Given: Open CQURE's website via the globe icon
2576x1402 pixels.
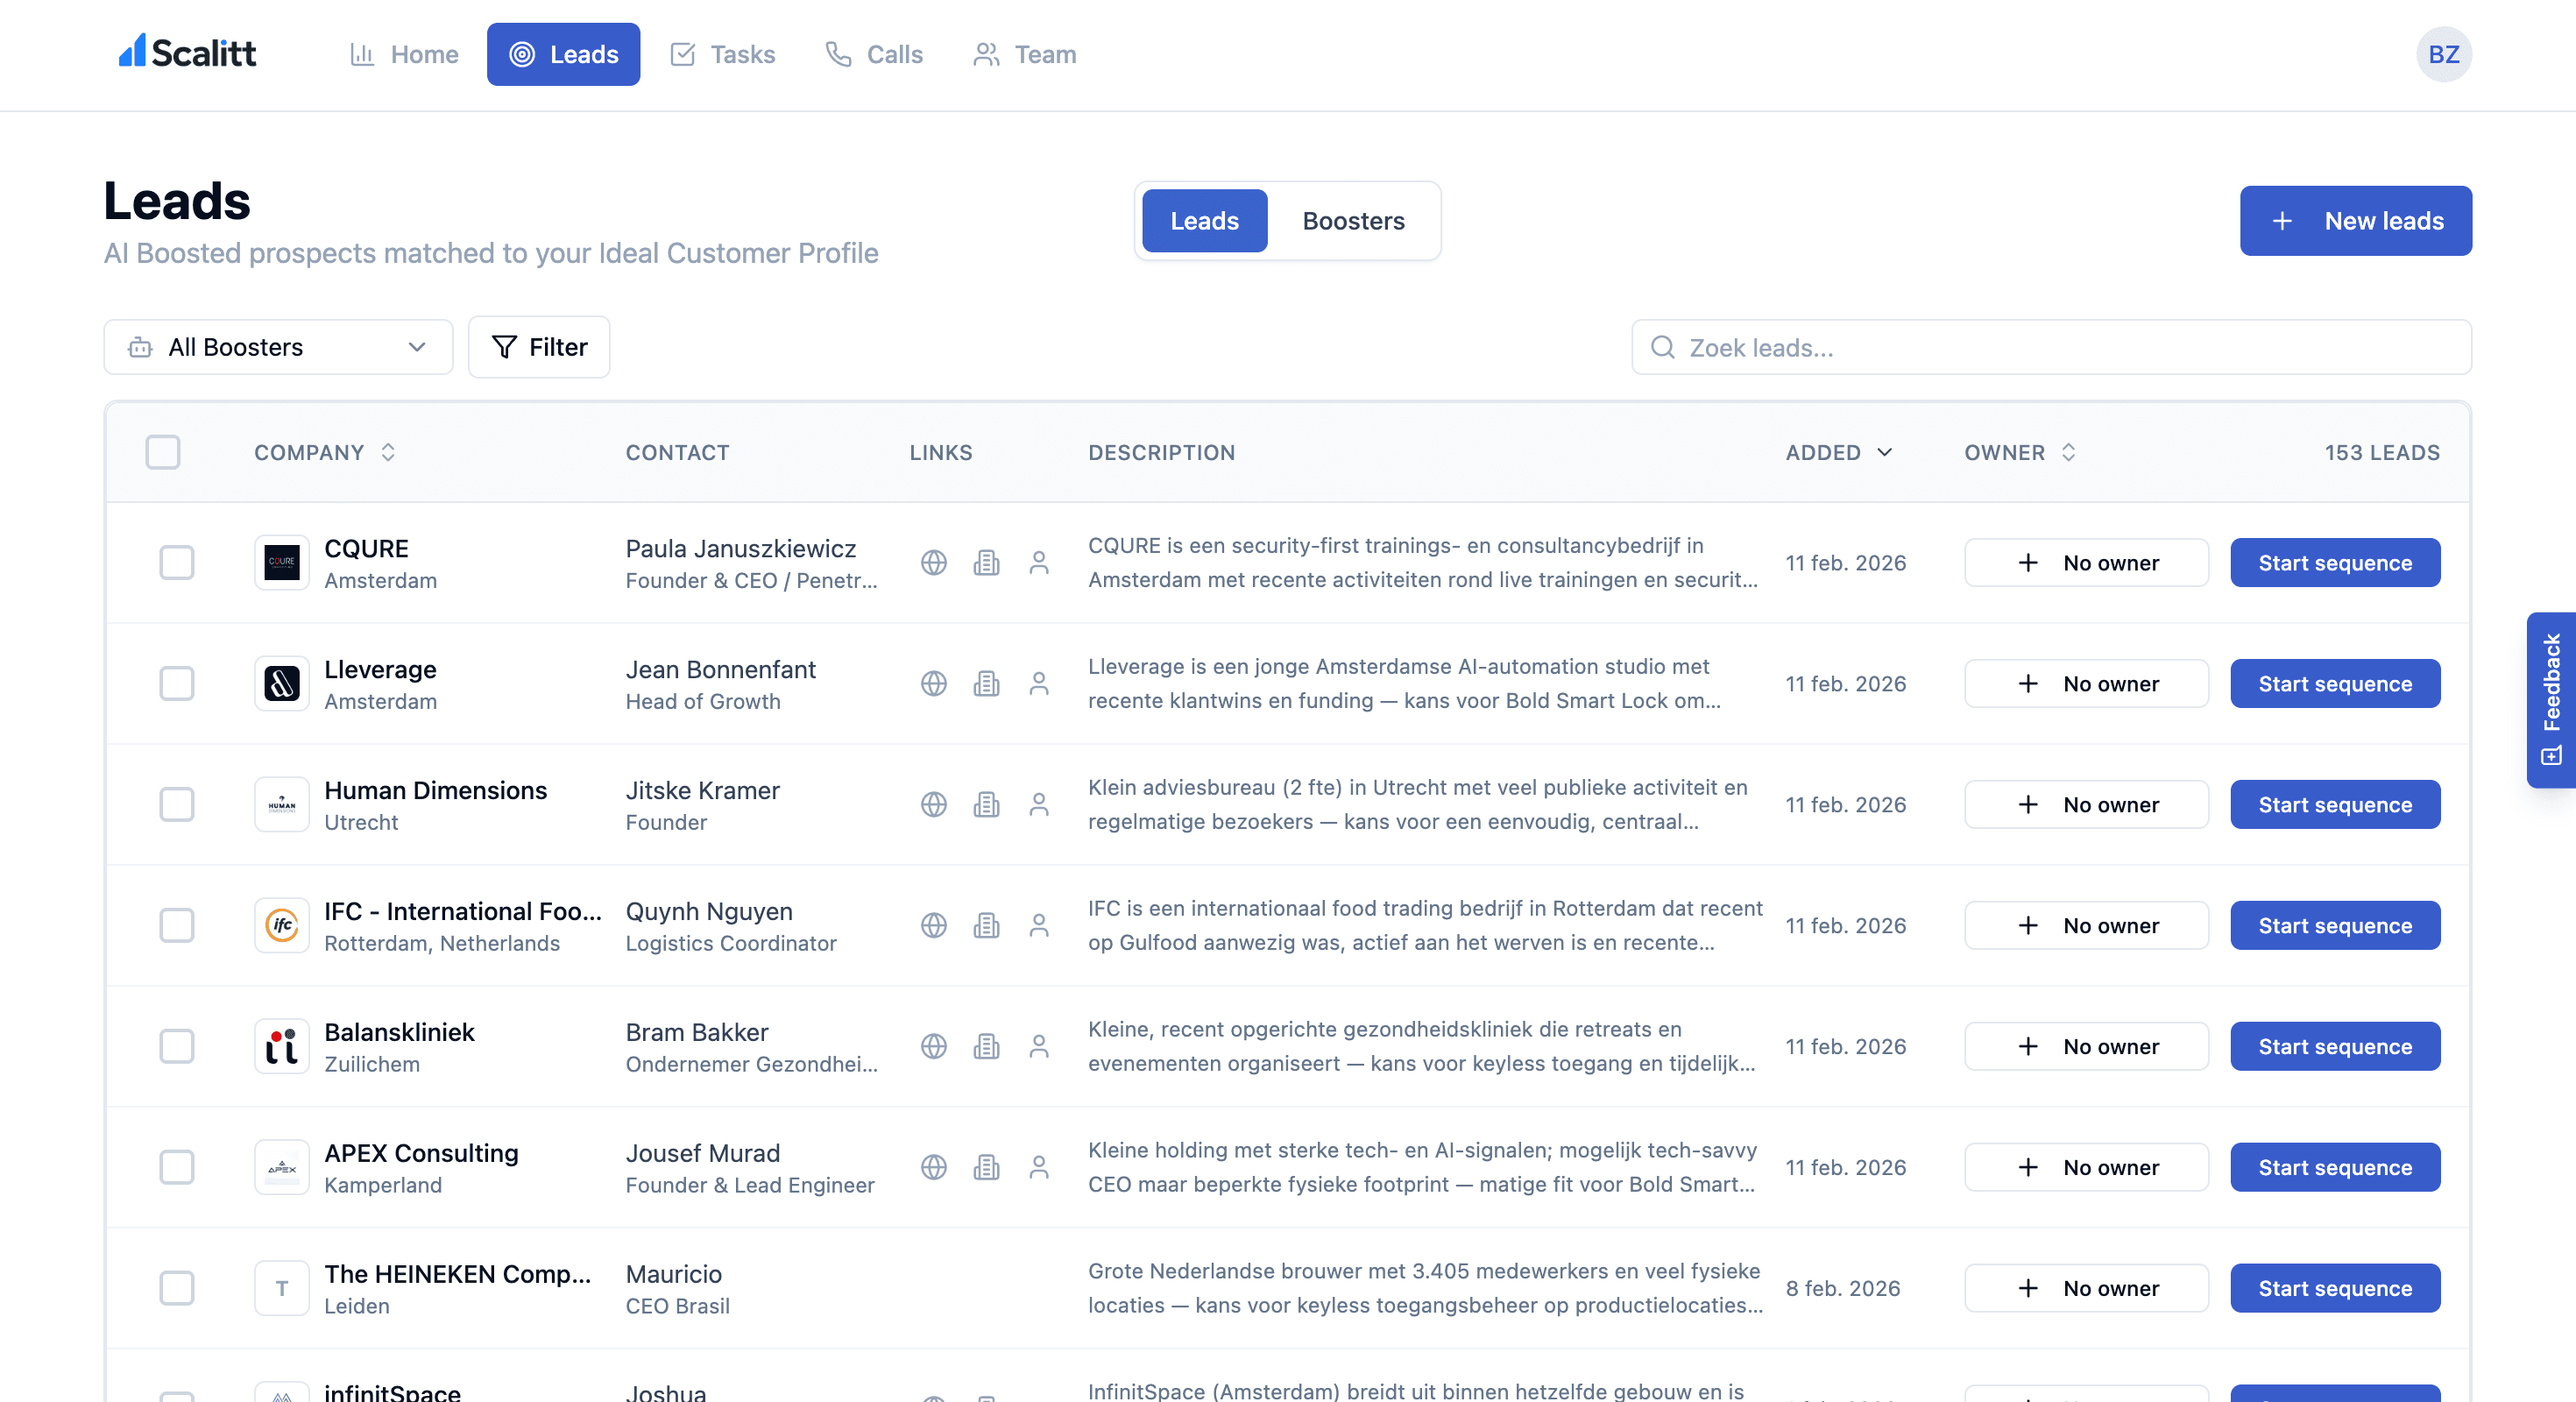Looking at the screenshot, I should [933, 562].
